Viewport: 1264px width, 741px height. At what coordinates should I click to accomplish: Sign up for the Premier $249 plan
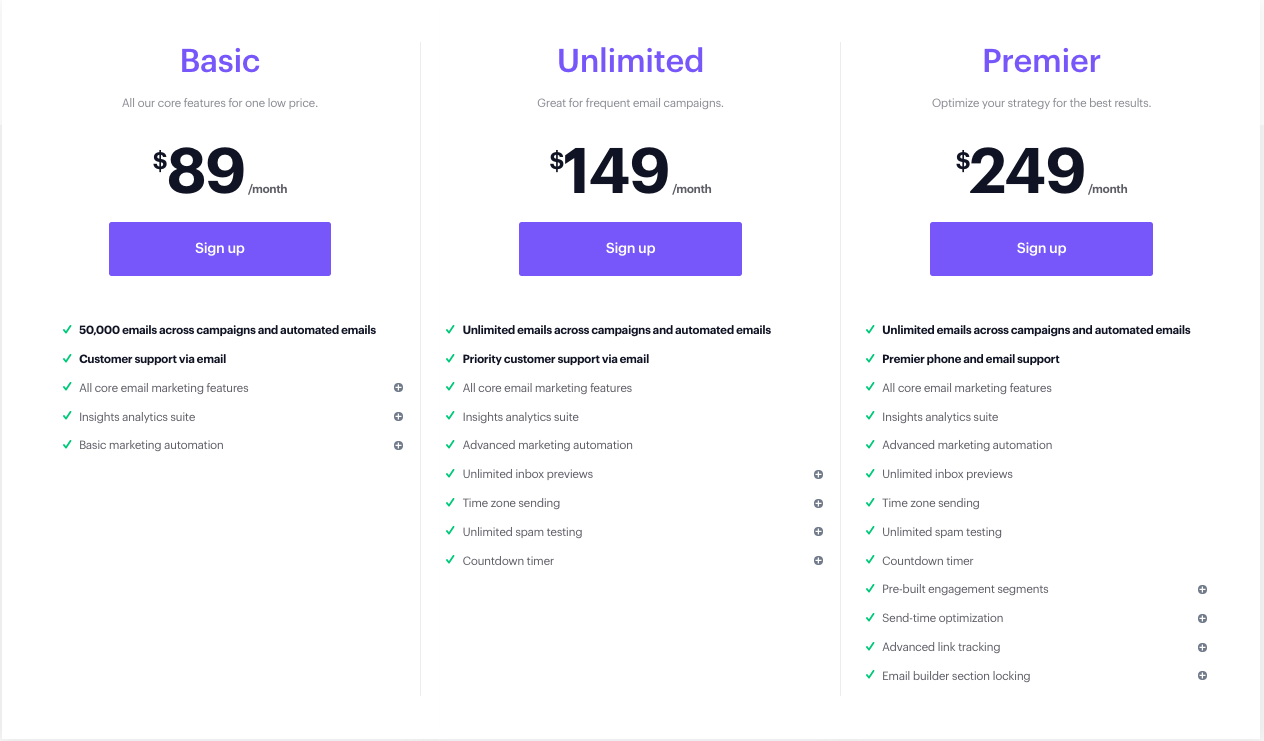1041,249
